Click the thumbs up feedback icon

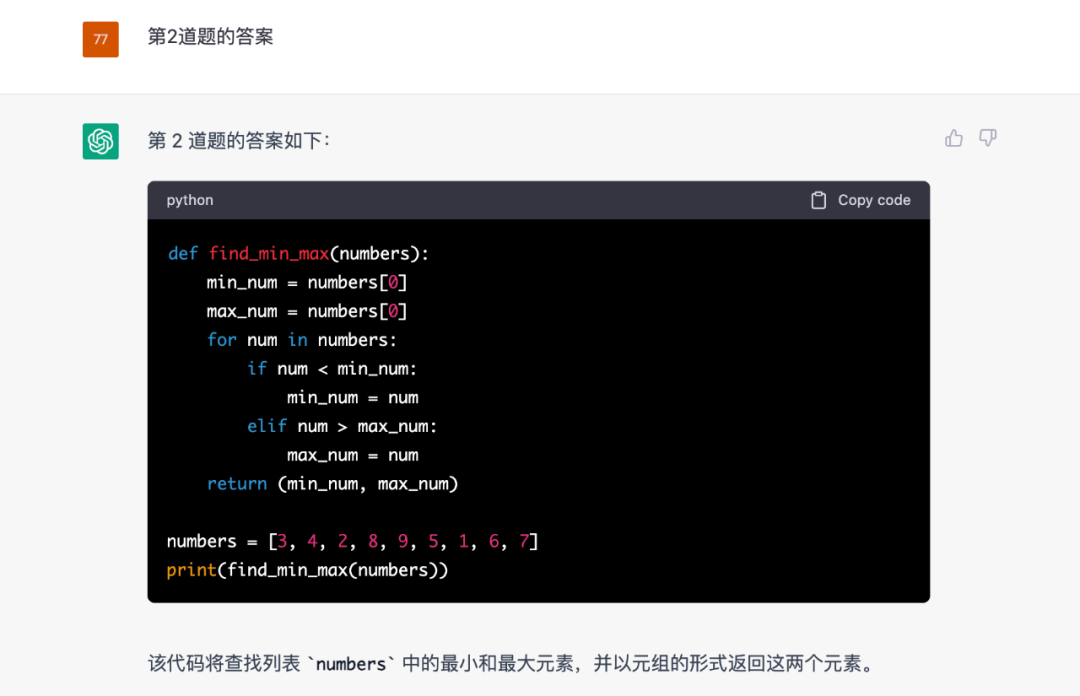[954, 139]
